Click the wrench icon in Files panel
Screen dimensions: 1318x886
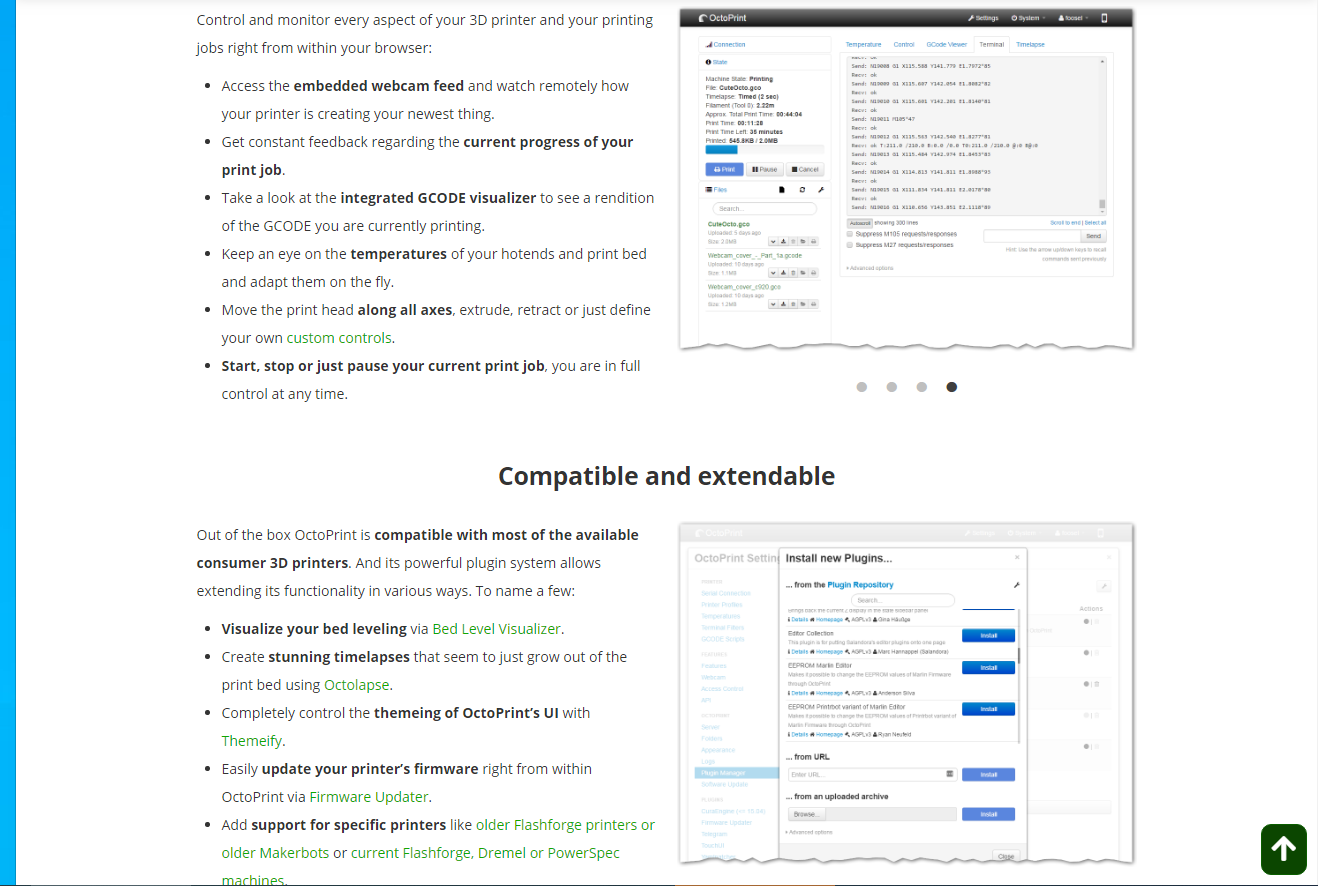click(x=820, y=189)
